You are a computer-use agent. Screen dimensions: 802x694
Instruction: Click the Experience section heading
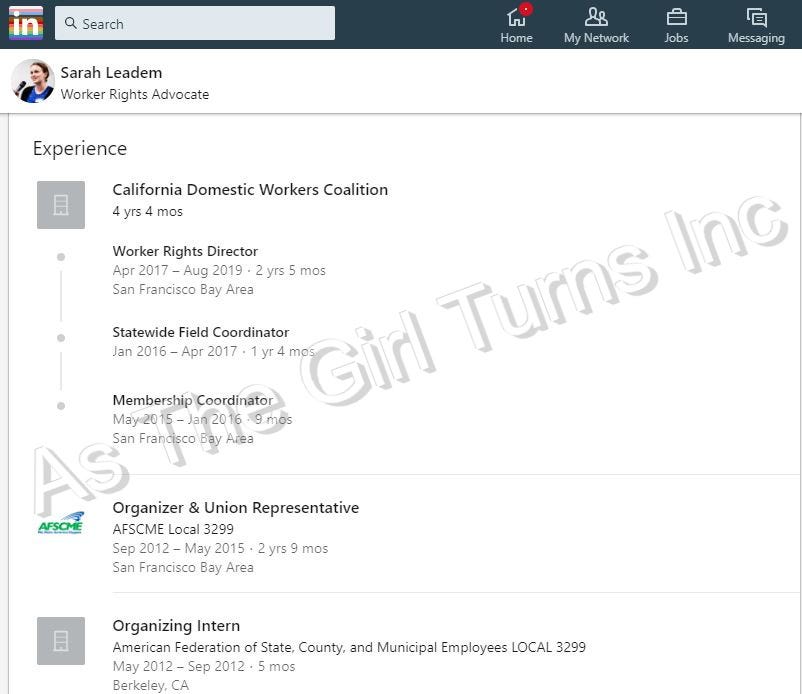80,148
